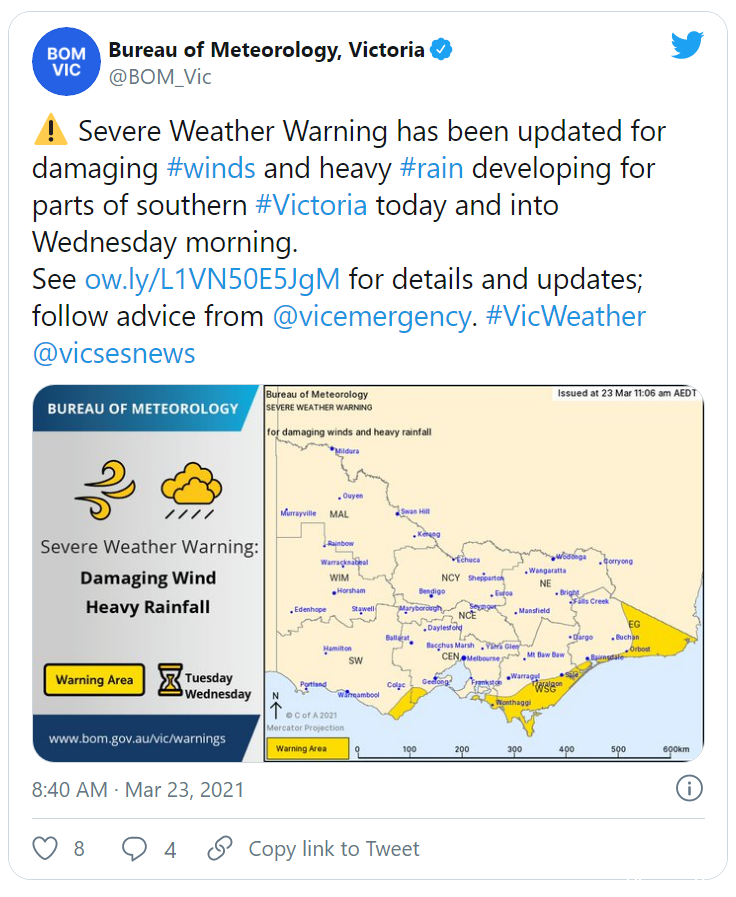Open tweet info circle icon
Image resolution: width=736 pixels, height=897 pixels.
(689, 788)
